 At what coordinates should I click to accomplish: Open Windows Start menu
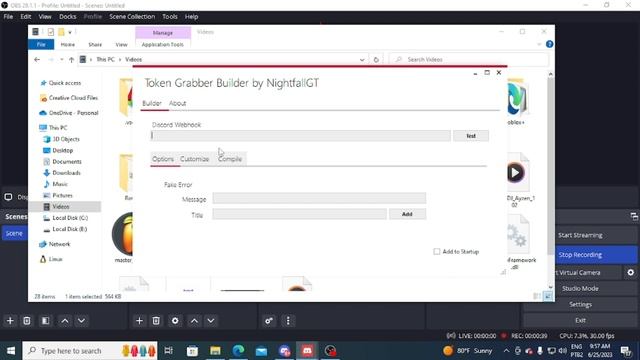point(11,351)
